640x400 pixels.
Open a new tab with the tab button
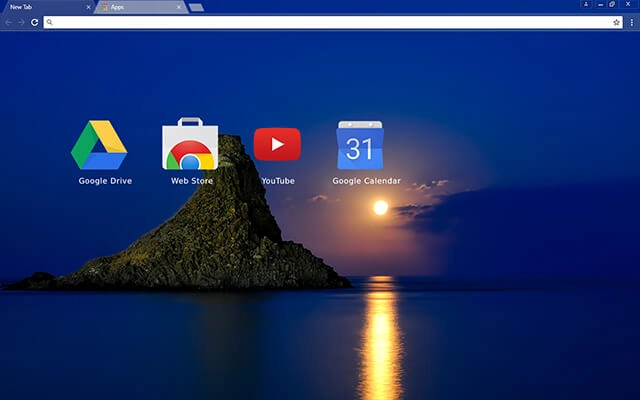196,7
